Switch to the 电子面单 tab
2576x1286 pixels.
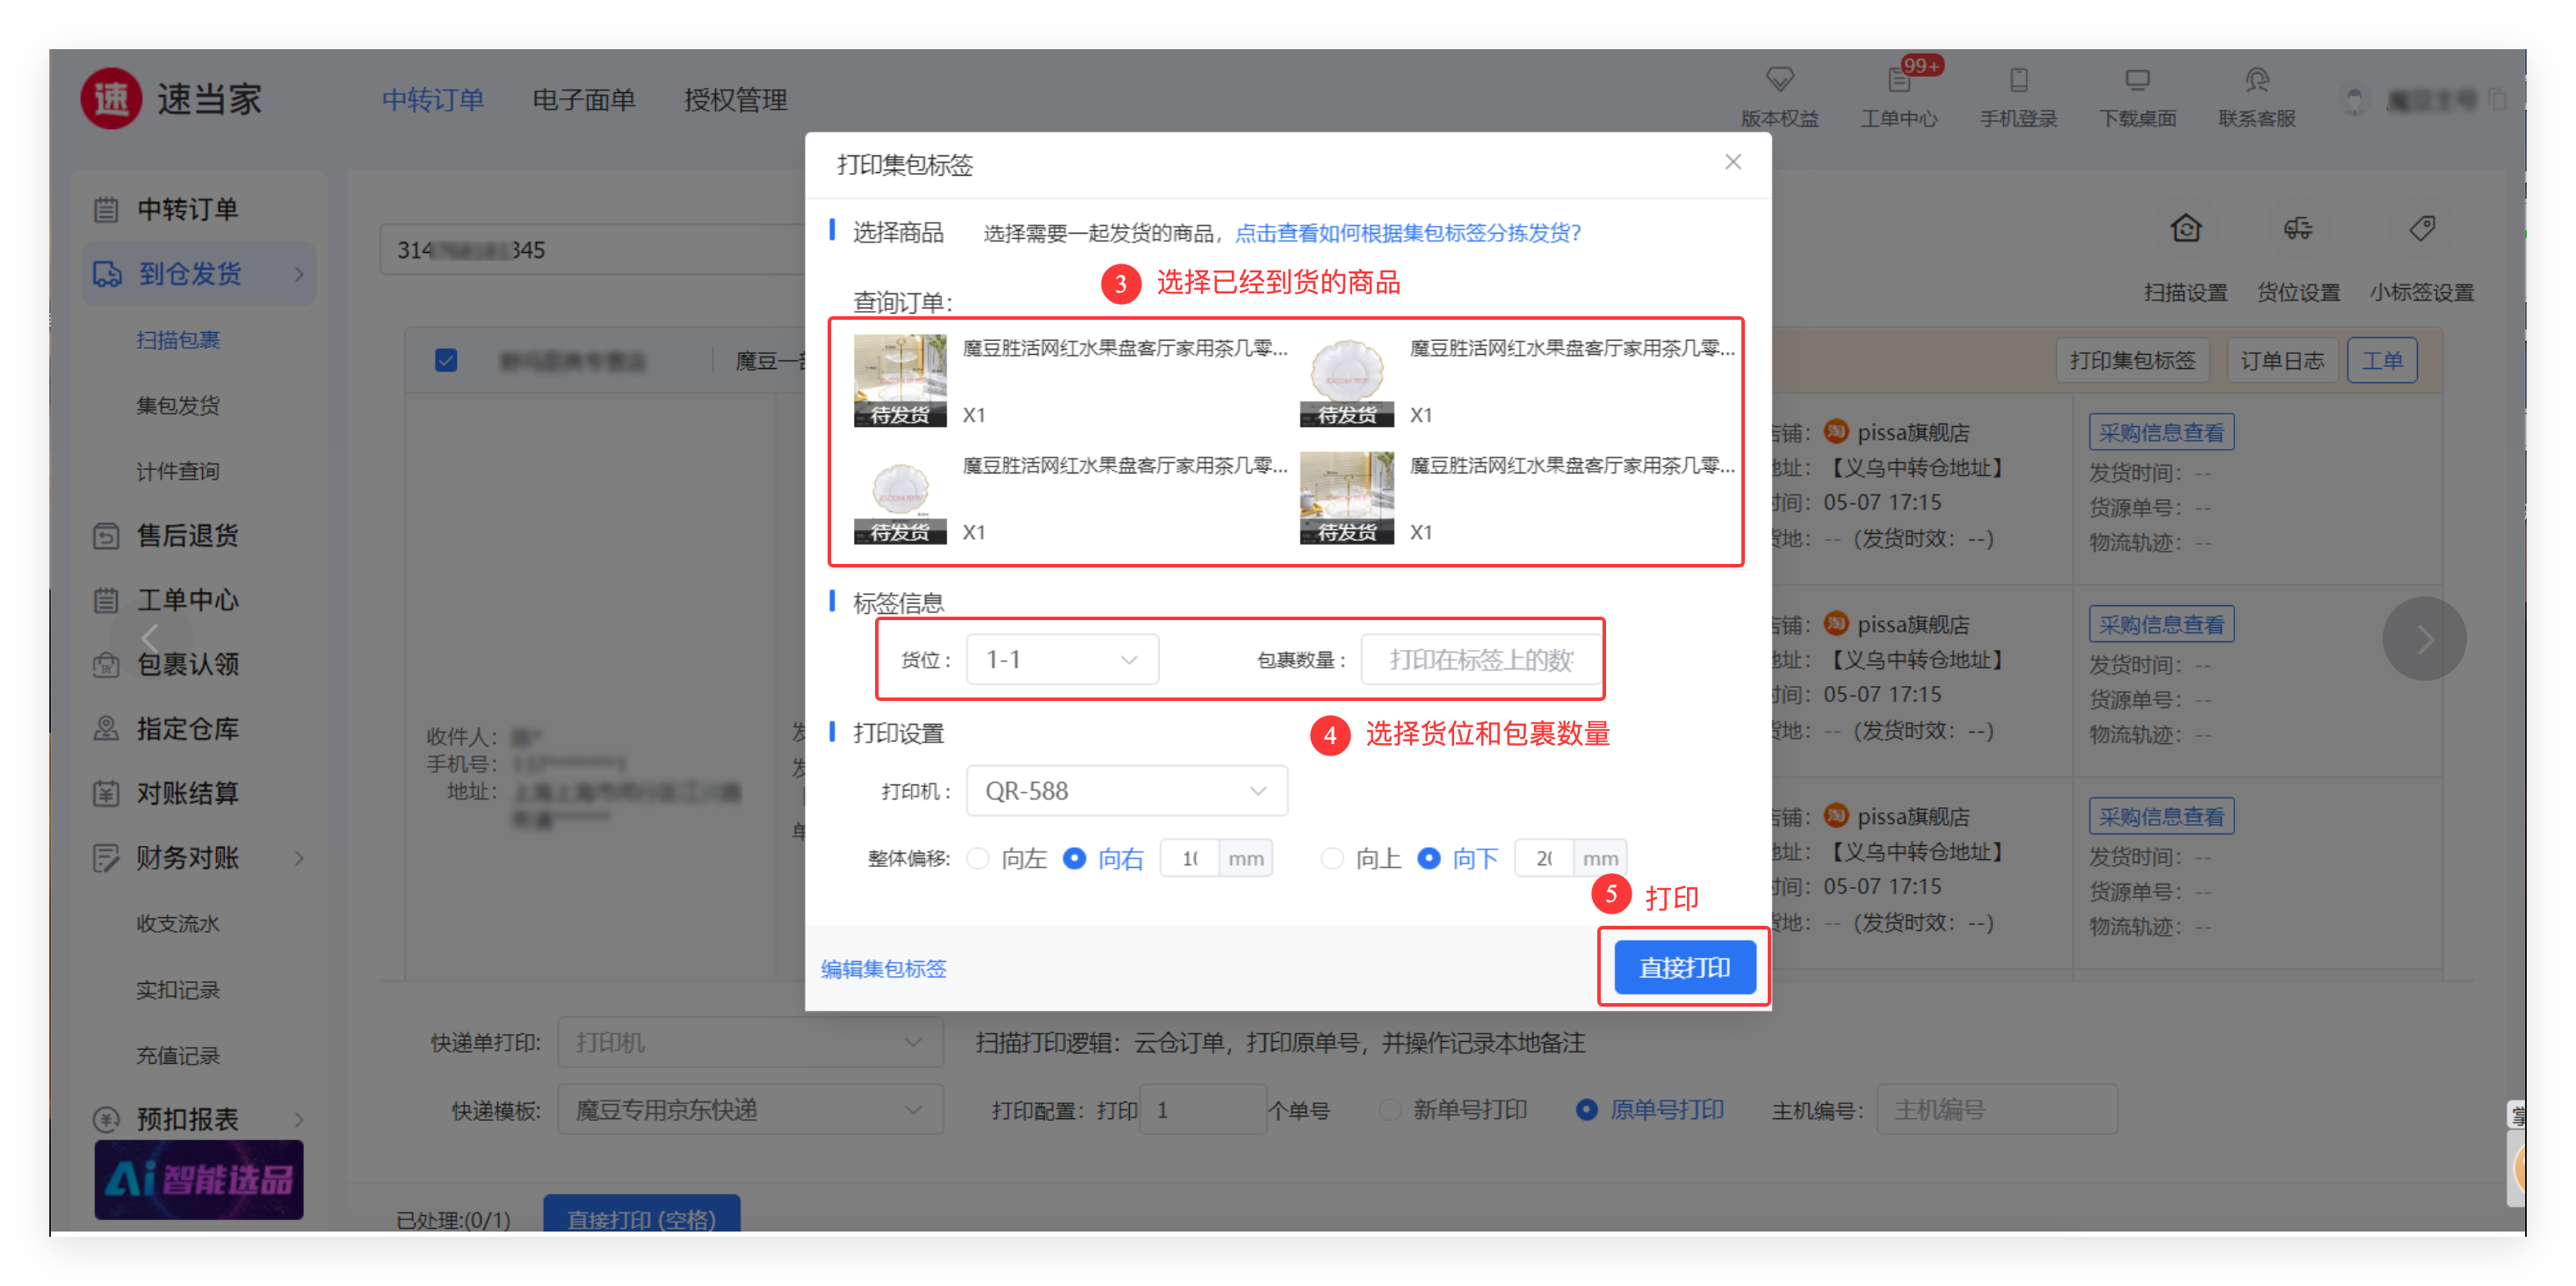click(583, 100)
